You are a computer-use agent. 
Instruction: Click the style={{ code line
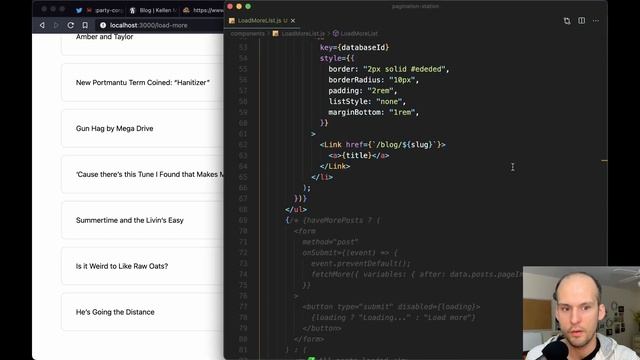point(337,58)
